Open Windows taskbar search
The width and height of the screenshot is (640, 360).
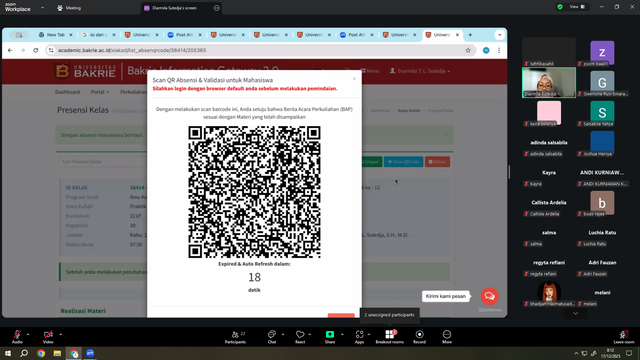pos(24,353)
